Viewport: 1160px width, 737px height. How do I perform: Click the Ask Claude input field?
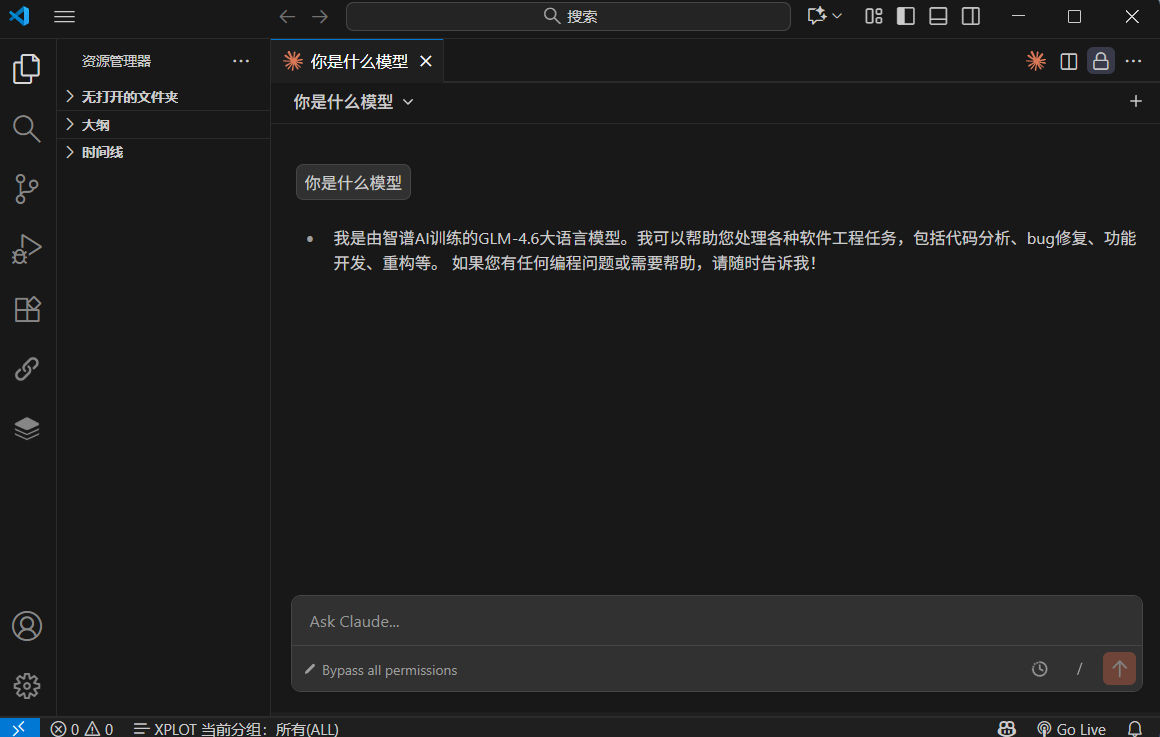point(716,621)
